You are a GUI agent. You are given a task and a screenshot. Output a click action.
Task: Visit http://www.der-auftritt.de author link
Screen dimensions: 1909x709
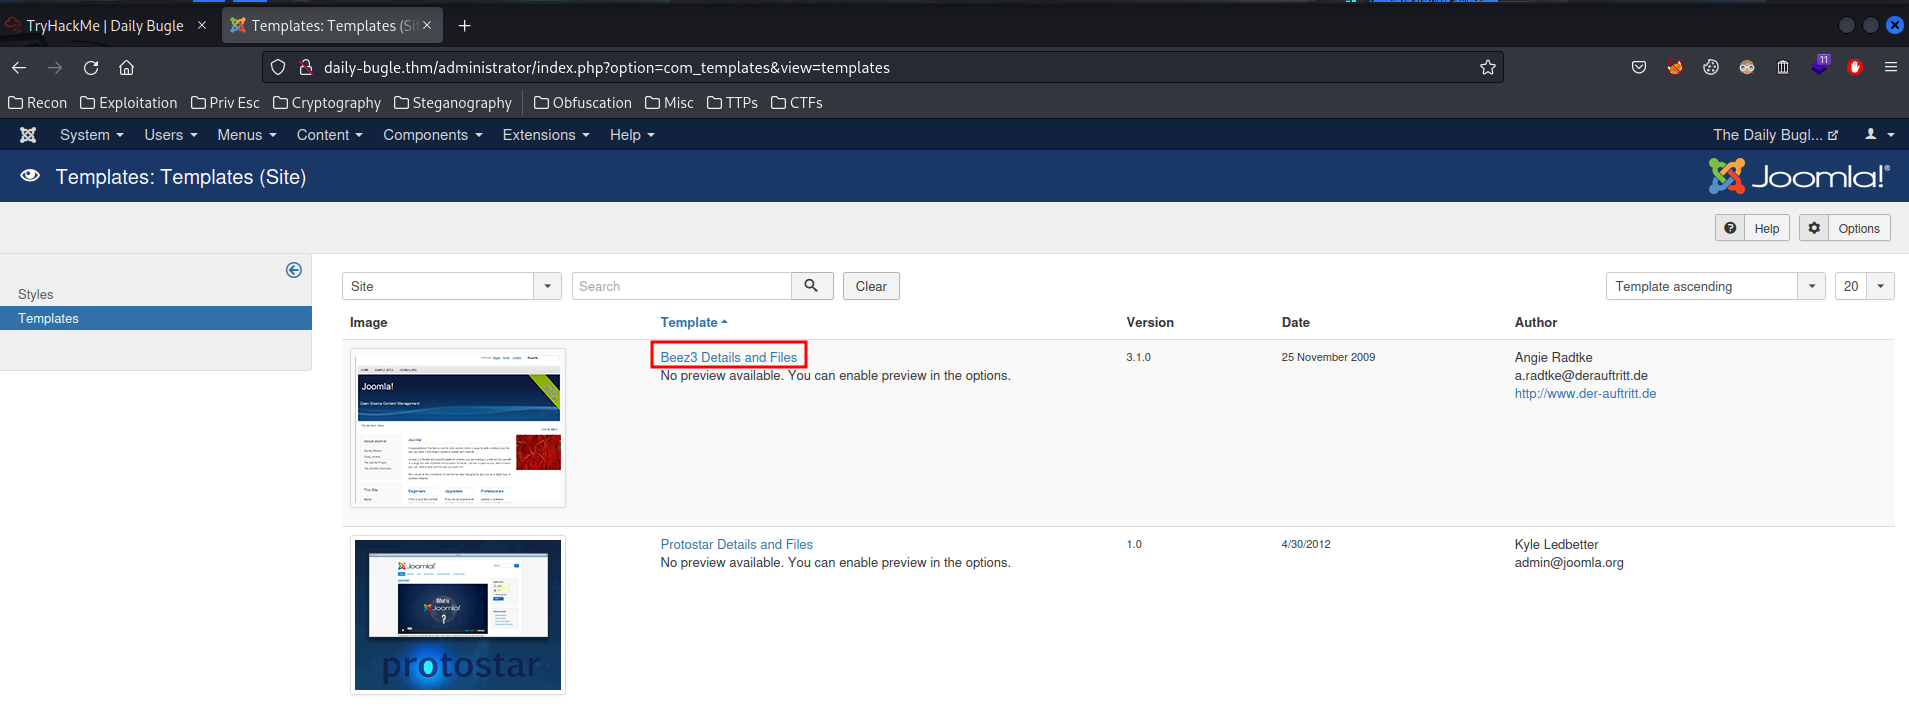point(1585,393)
